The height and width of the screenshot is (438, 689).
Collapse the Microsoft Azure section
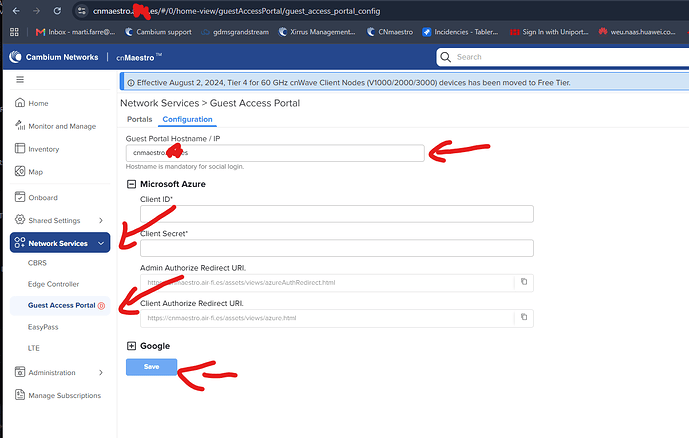131,184
